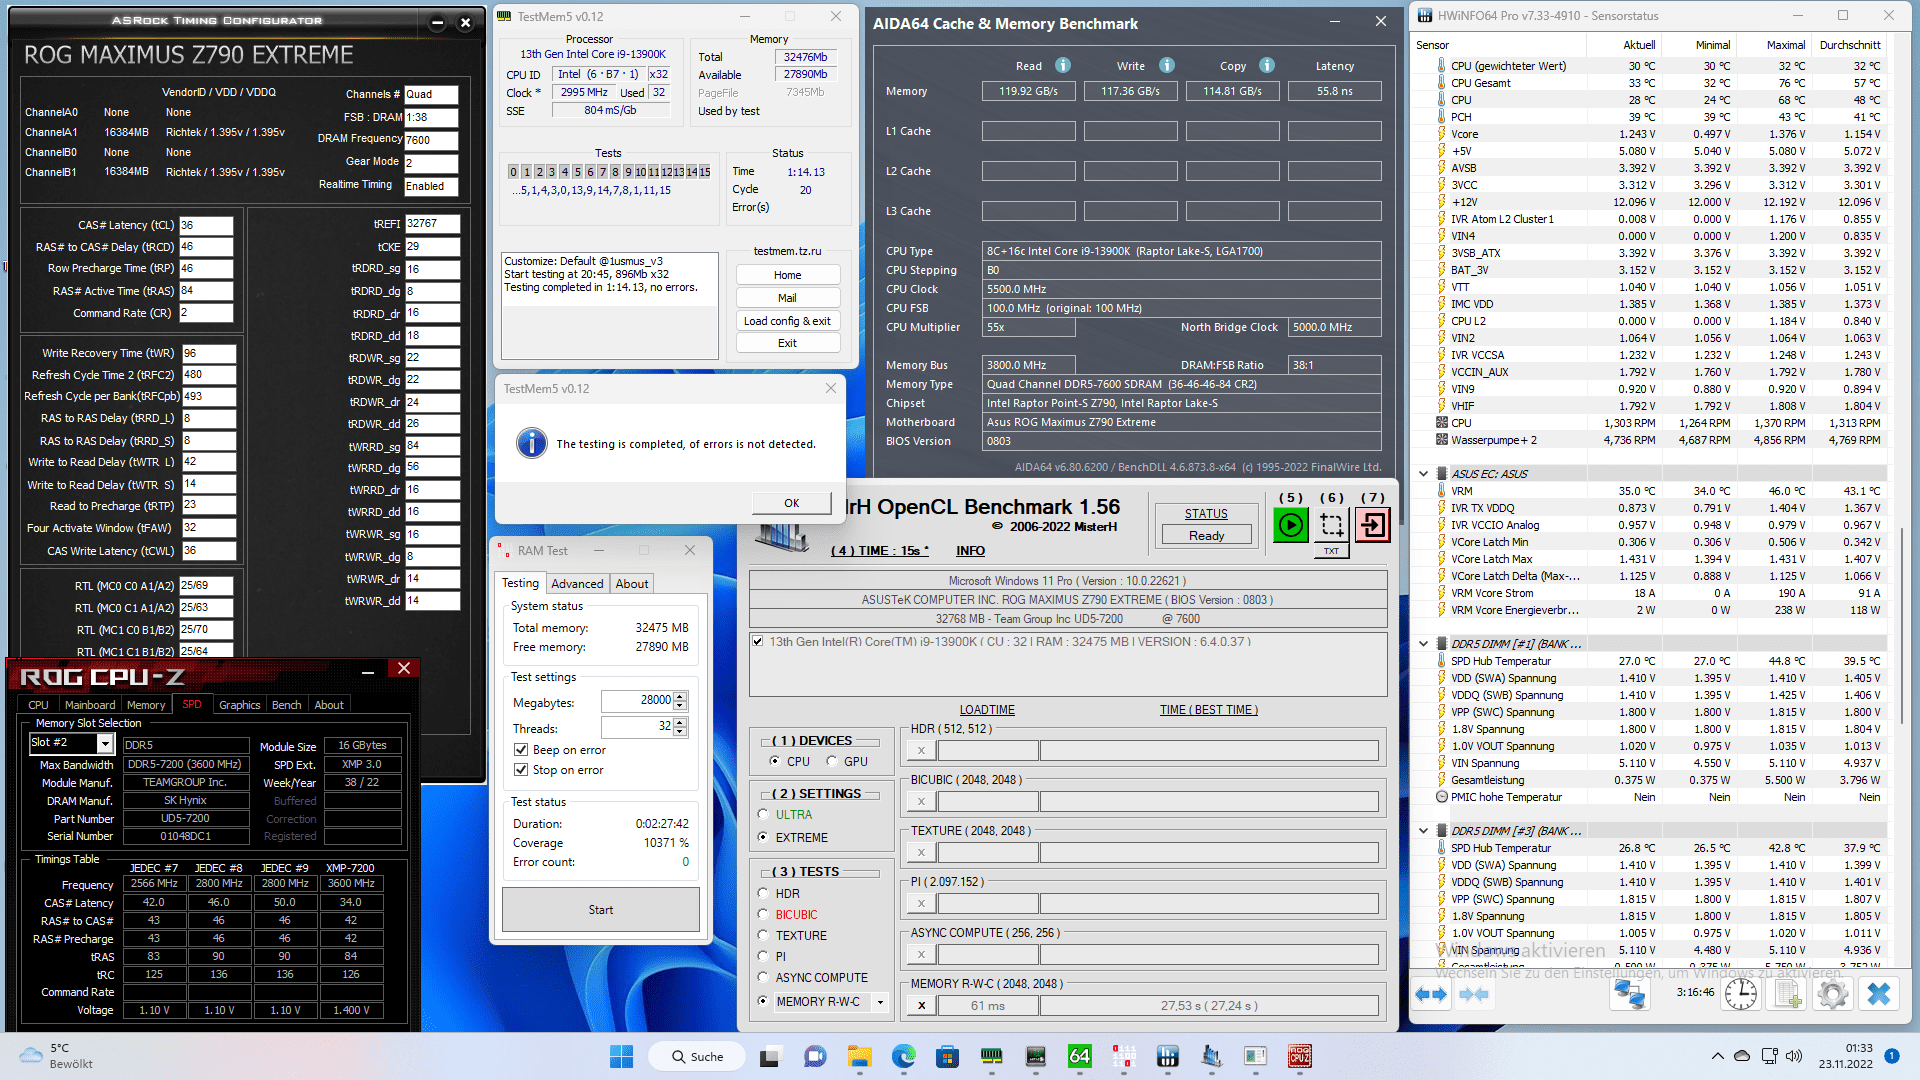1920x1080 pixels.
Task: Switch to TestMem5 red binary taskbar icon
Action: [x=1124, y=1056]
